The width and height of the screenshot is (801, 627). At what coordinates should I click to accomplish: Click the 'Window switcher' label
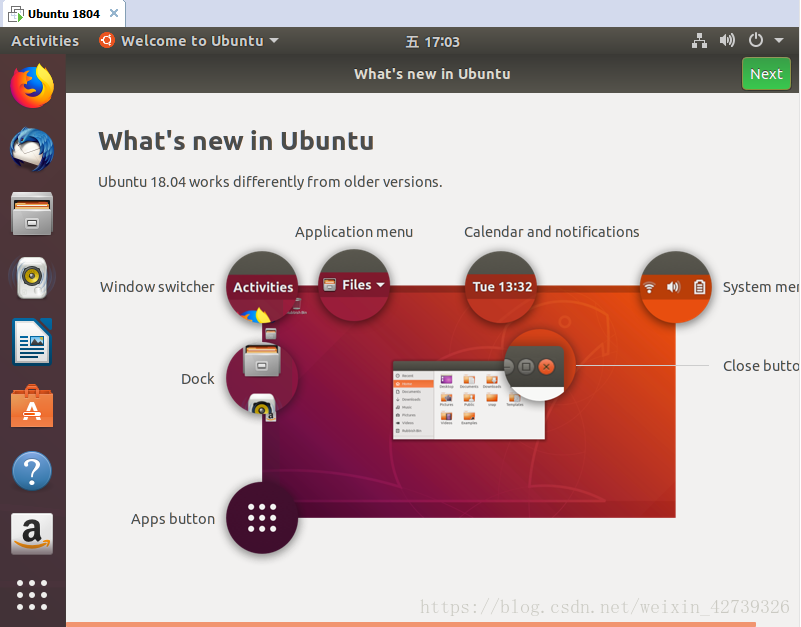157,287
